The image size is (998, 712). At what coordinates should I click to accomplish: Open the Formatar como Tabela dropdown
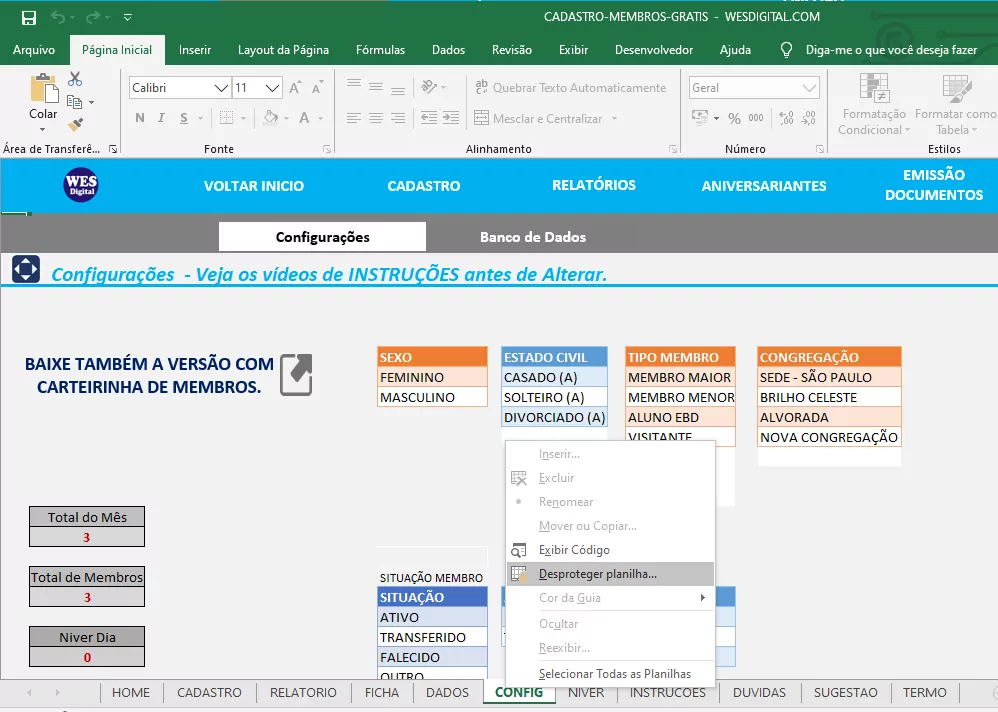pyautogui.click(x=955, y=104)
